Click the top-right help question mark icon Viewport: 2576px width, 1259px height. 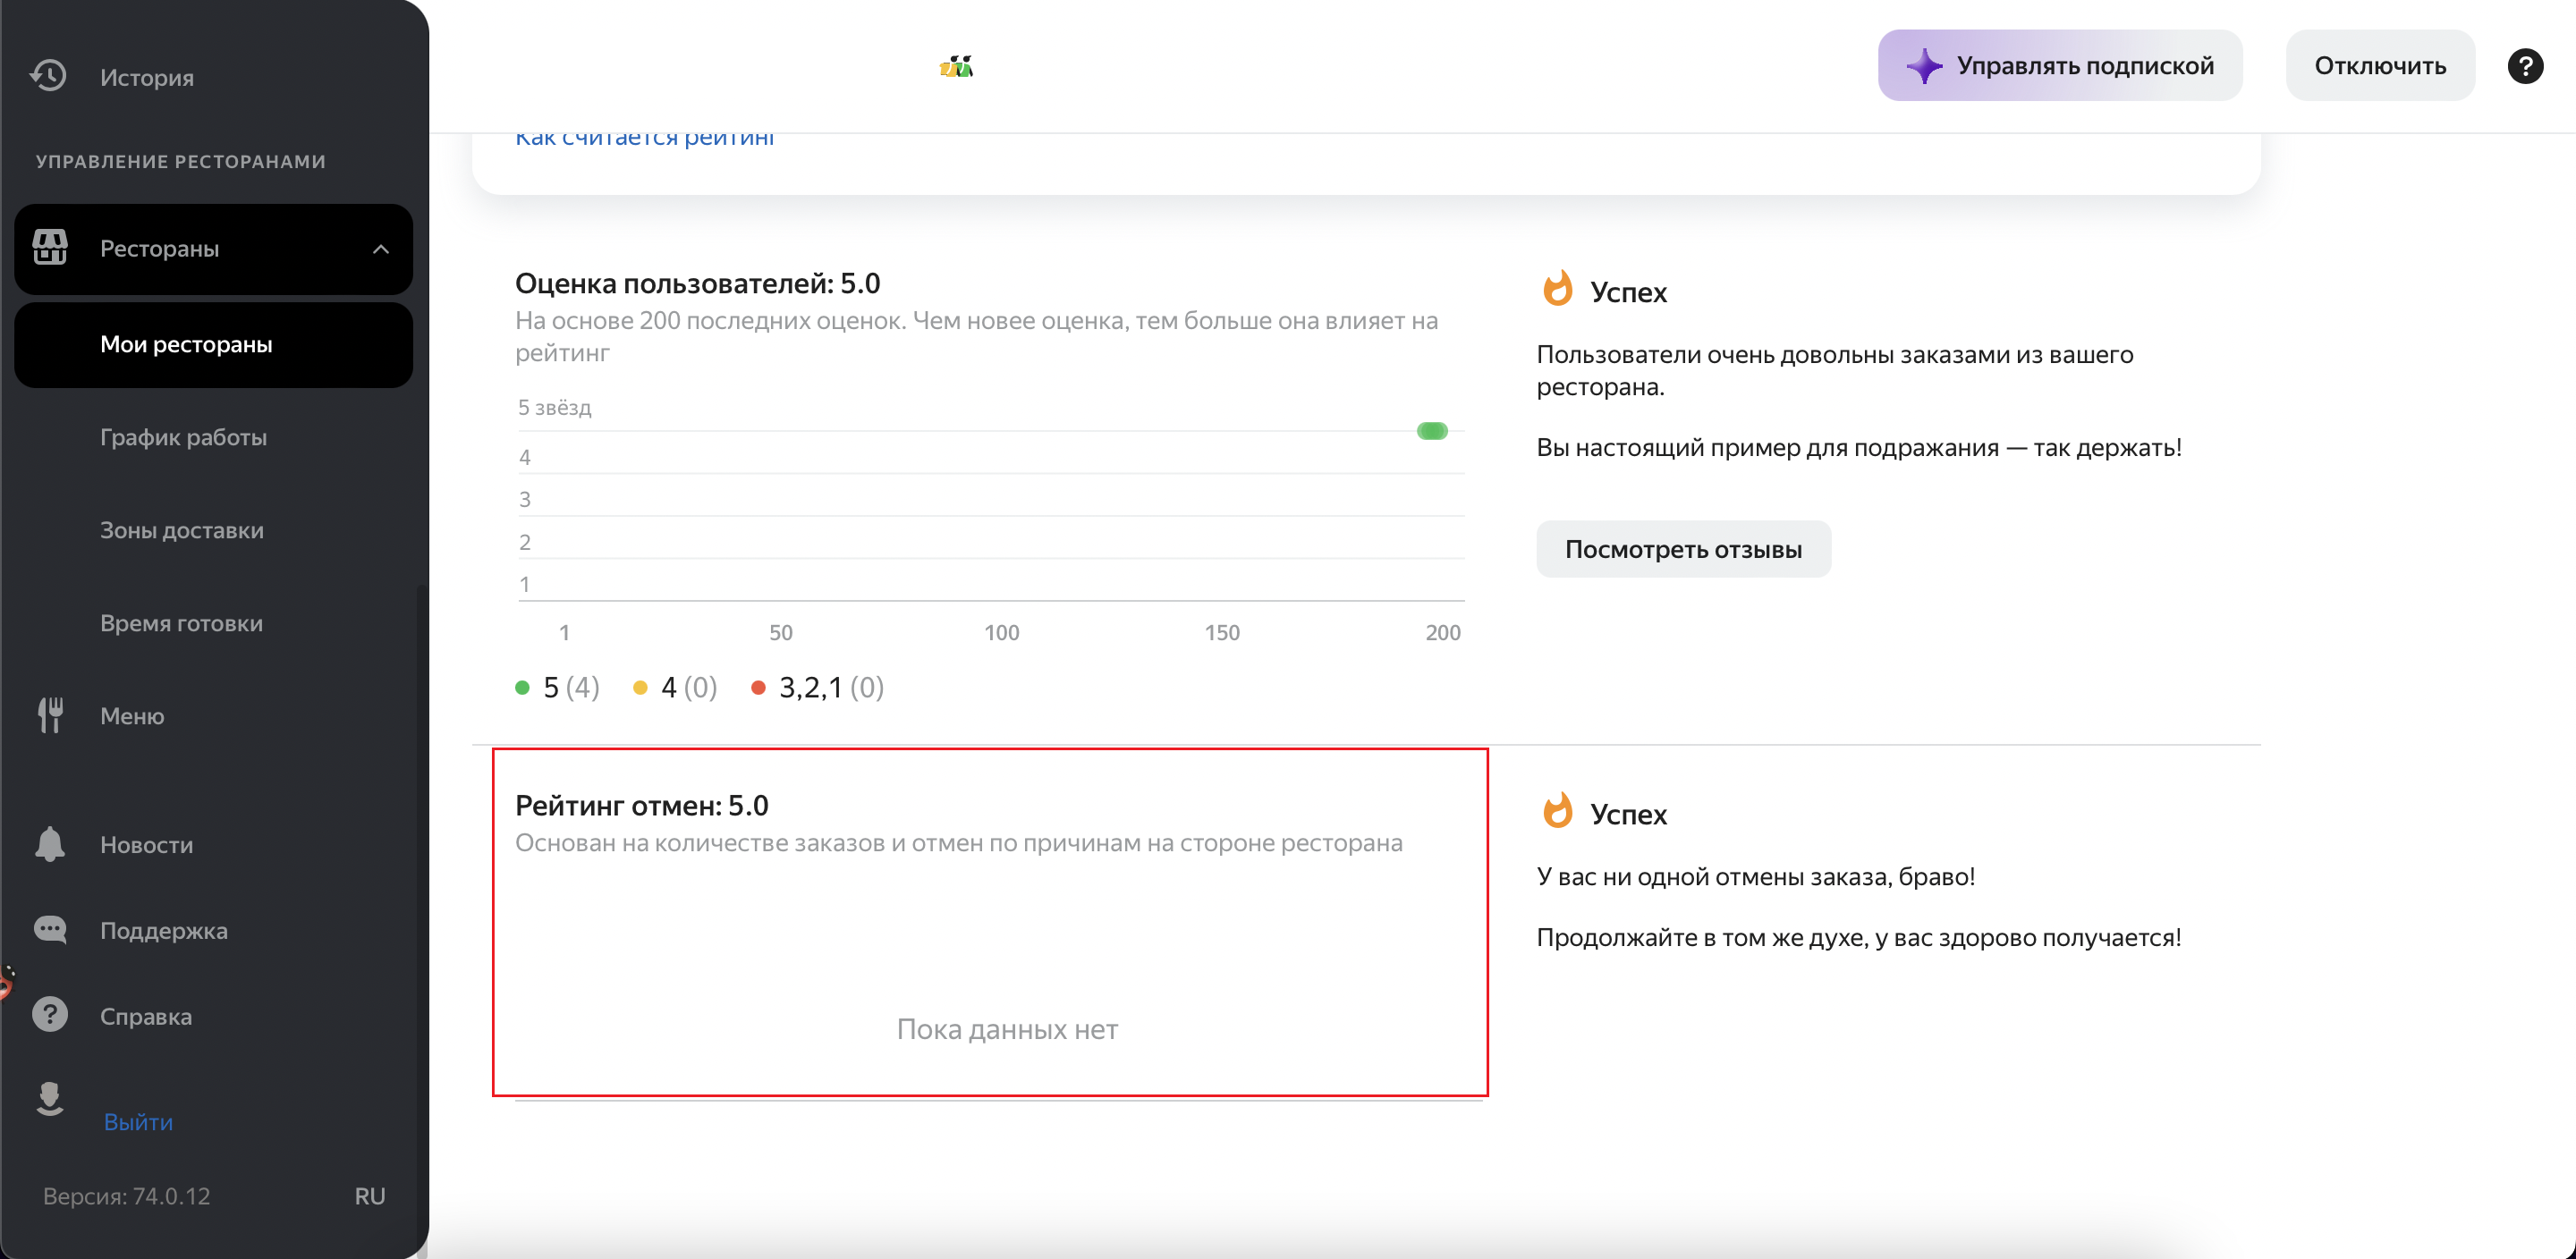click(2524, 66)
